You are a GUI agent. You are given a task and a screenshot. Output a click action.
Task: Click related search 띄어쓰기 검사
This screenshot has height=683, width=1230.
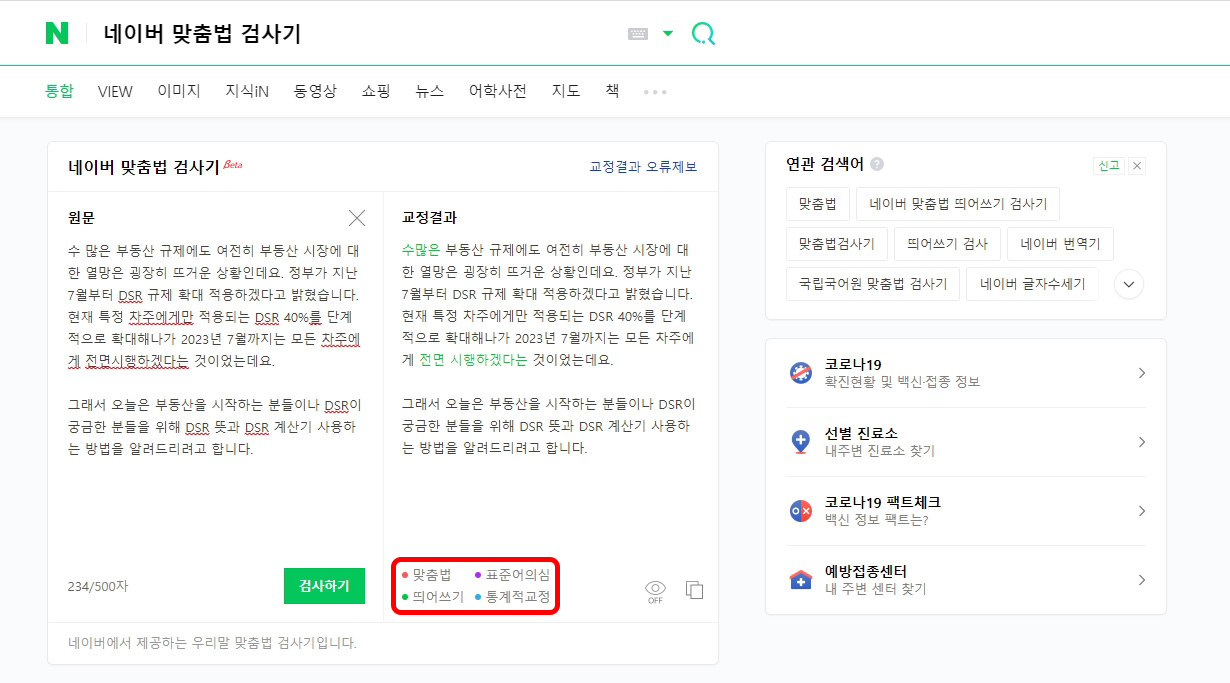947,244
